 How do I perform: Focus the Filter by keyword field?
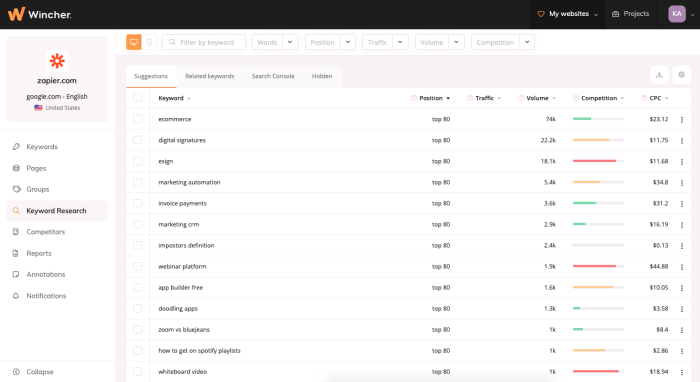pos(204,42)
